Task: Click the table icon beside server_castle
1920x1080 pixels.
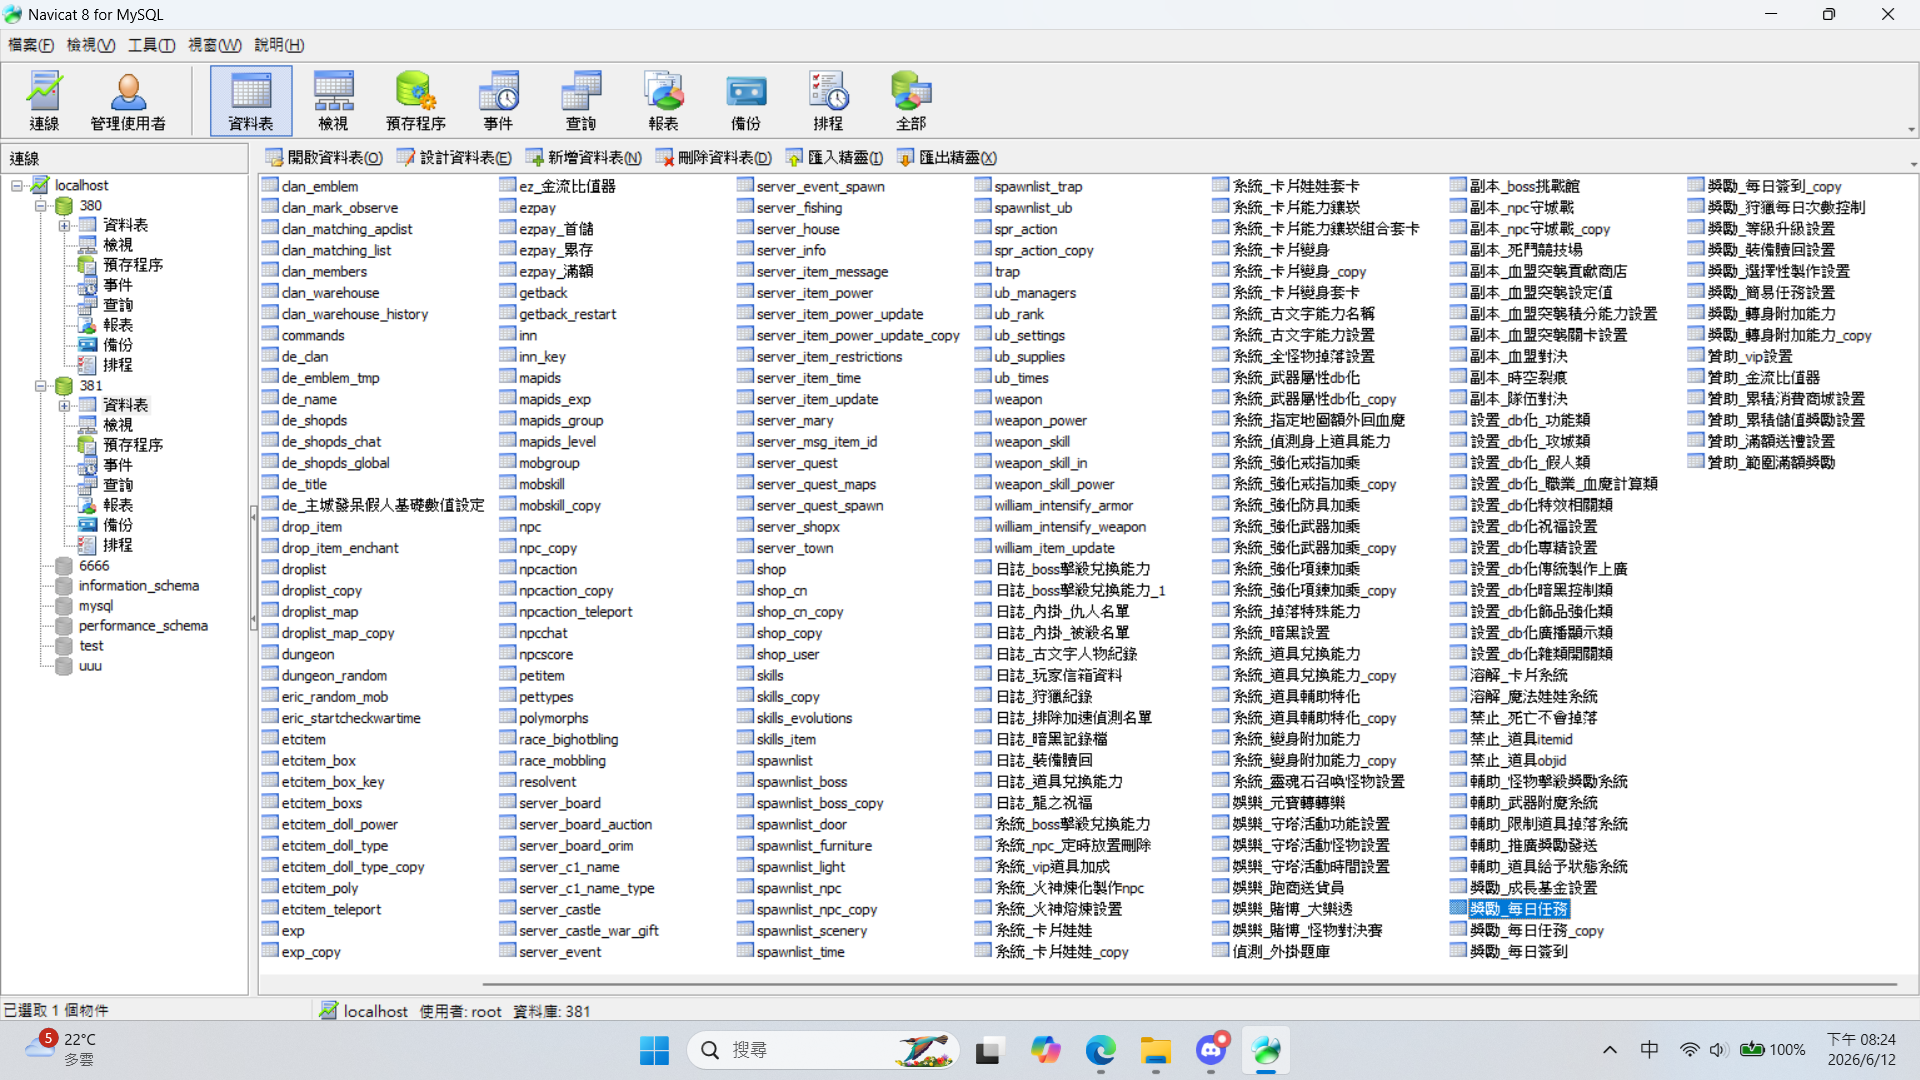Action: pyautogui.click(x=508, y=908)
